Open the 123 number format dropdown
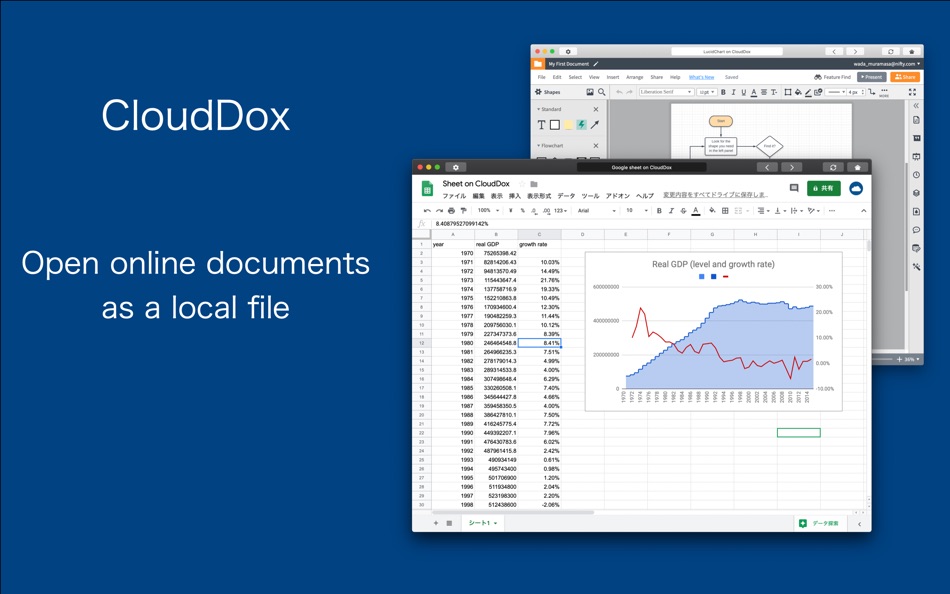The image size is (950, 594). [x=560, y=211]
